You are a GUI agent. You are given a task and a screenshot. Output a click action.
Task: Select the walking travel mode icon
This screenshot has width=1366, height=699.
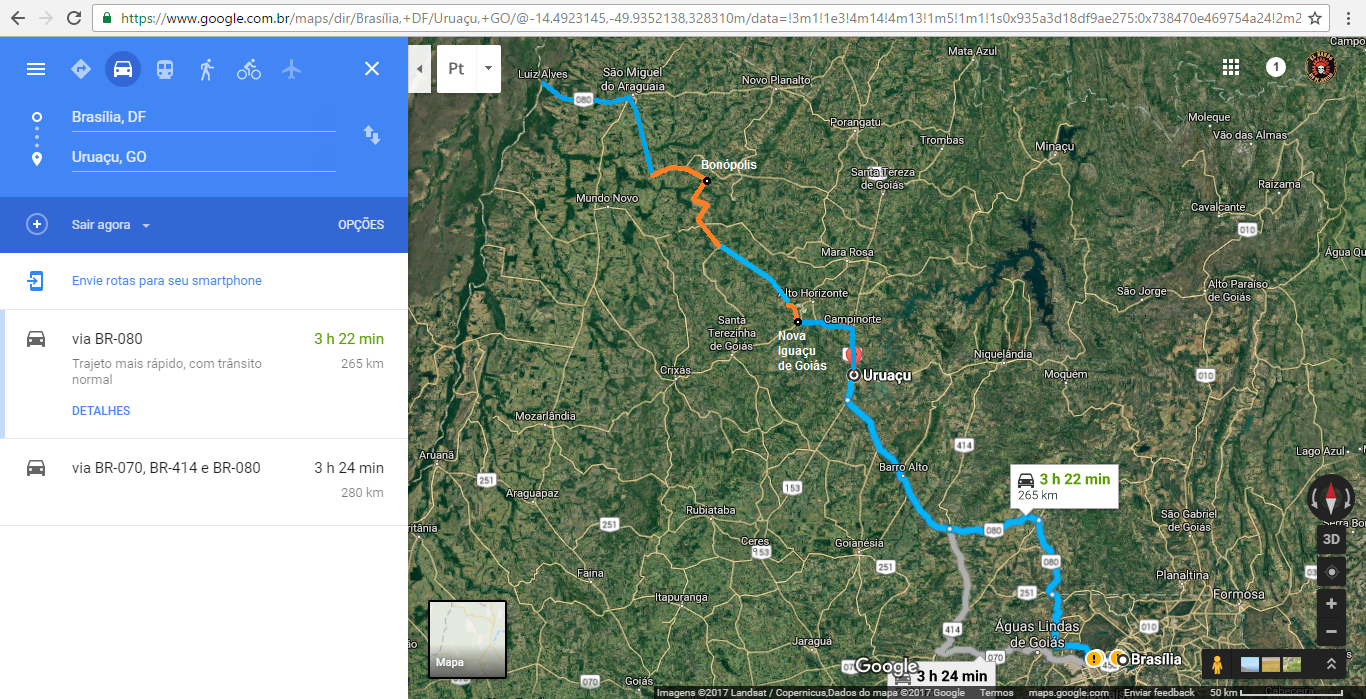tap(207, 69)
